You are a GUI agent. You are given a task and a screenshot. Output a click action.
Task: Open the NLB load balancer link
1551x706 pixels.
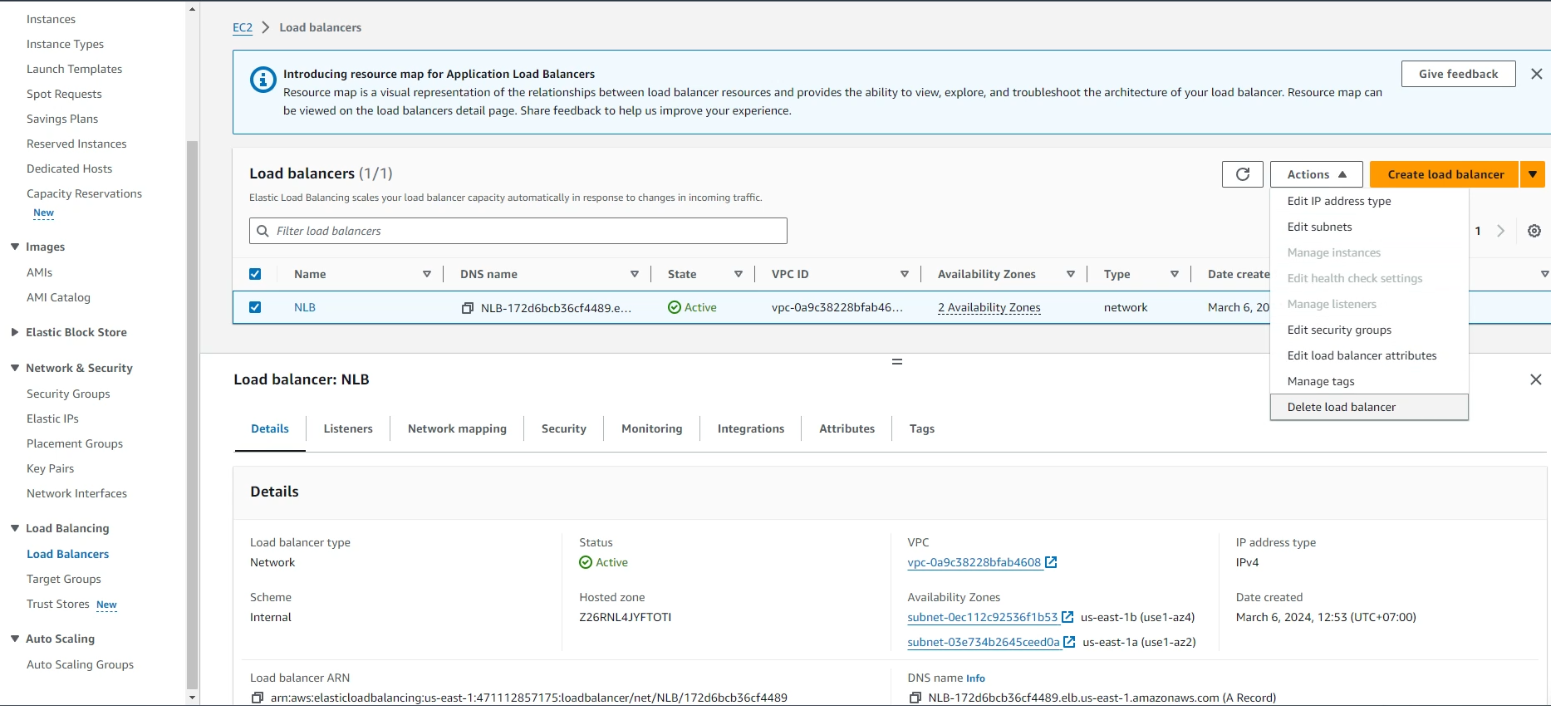coord(304,307)
